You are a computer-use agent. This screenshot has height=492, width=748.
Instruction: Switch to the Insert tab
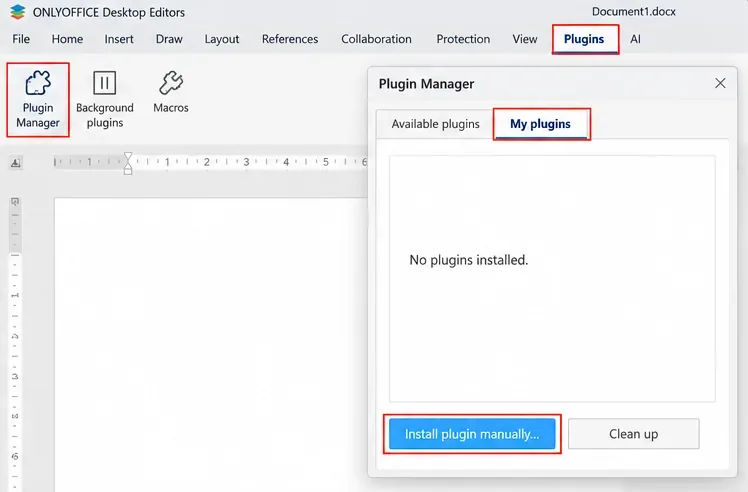click(x=119, y=39)
